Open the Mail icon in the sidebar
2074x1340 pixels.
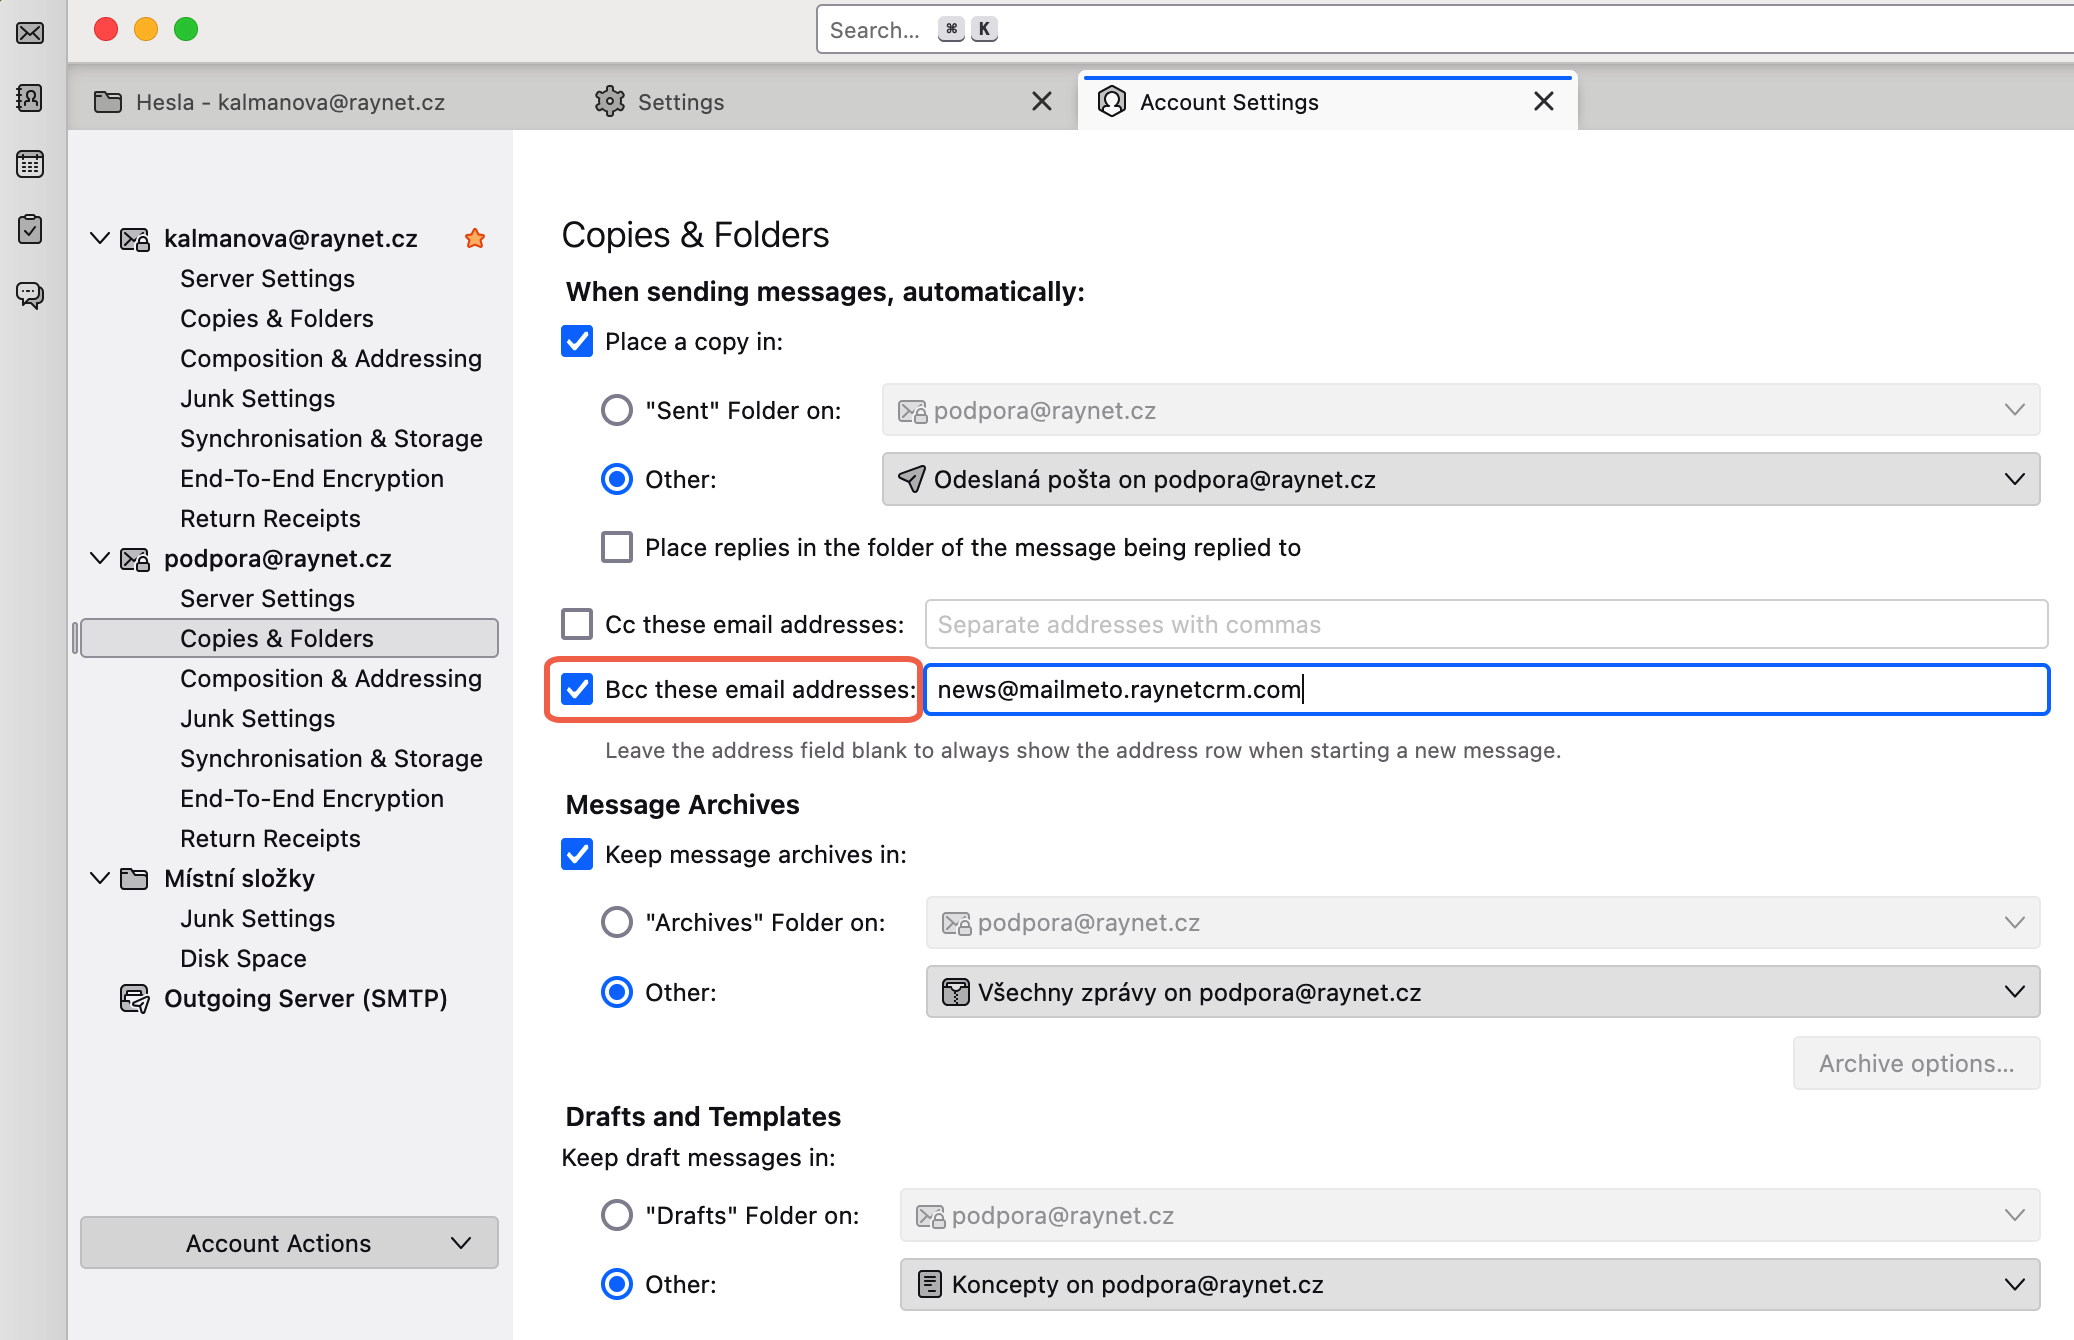click(x=30, y=33)
